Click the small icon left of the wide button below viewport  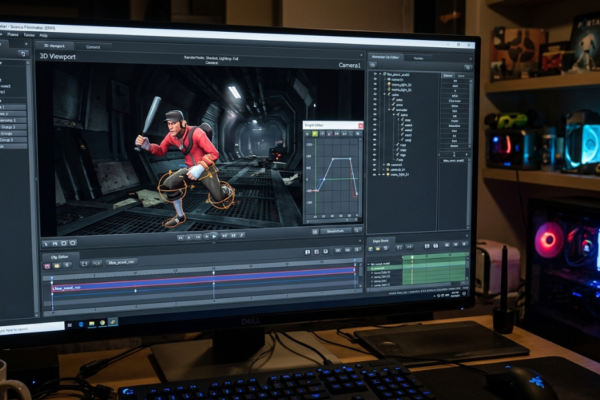click(315, 232)
